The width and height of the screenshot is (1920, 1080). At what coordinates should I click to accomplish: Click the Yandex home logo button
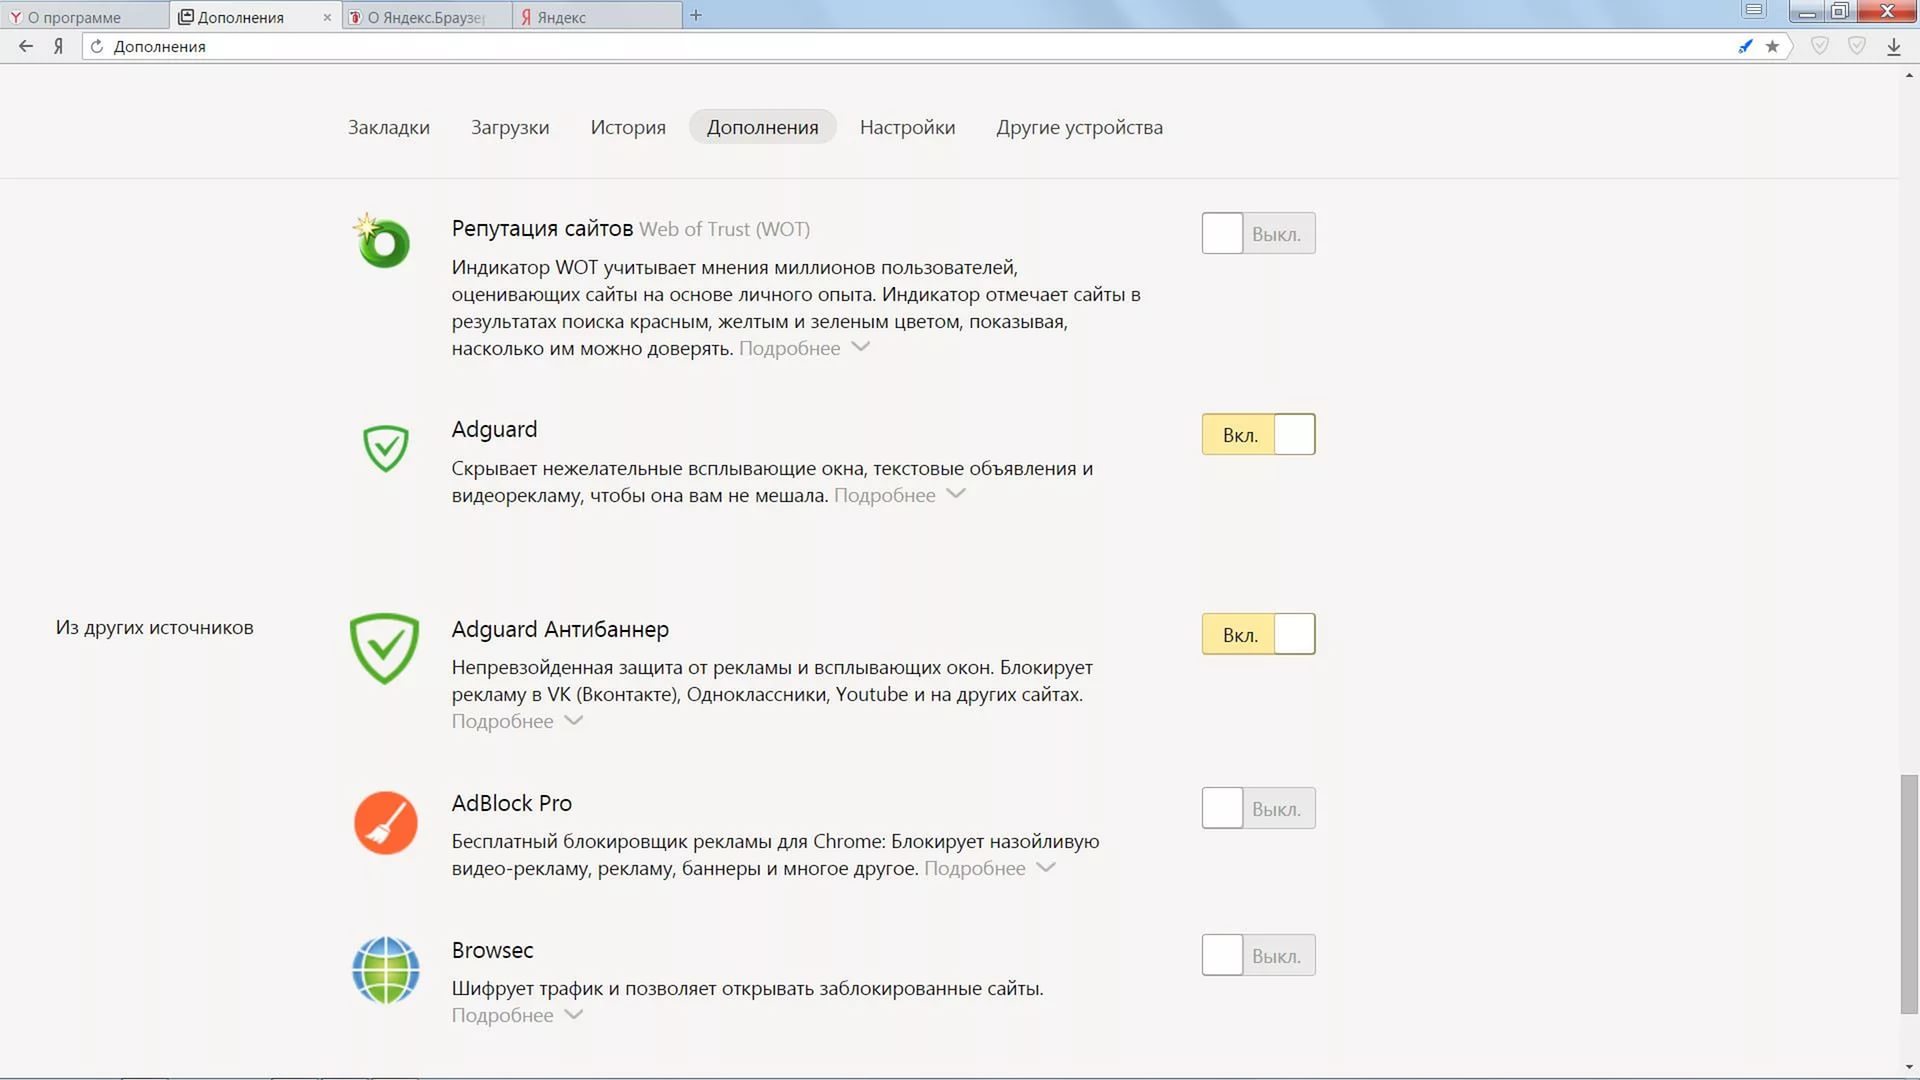(59, 46)
